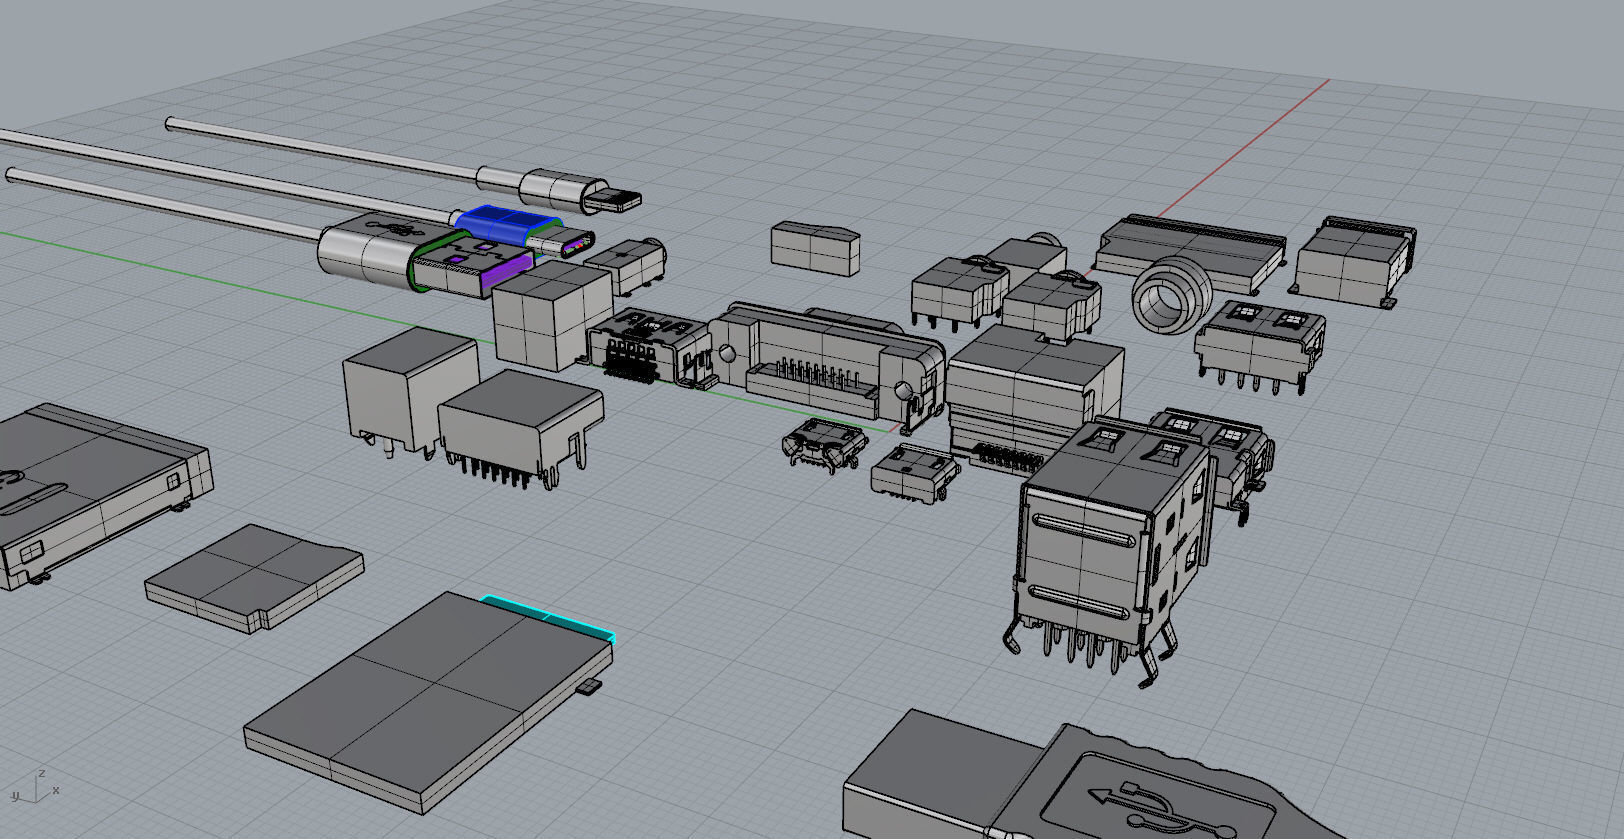Click the cyan highlighted edge of flat card
This screenshot has height=839, width=1624.
click(548, 616)
